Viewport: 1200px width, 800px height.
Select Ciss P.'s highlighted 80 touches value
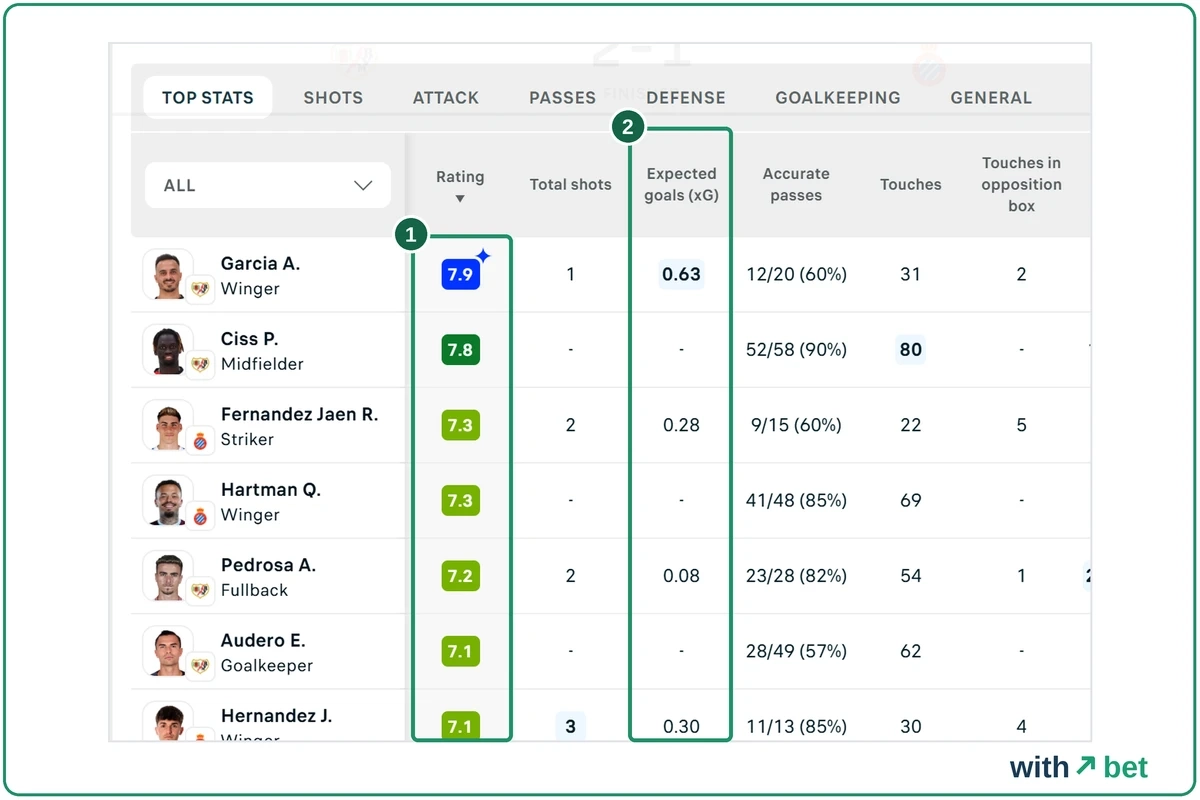pyautogui.click(x=910, y=350)
